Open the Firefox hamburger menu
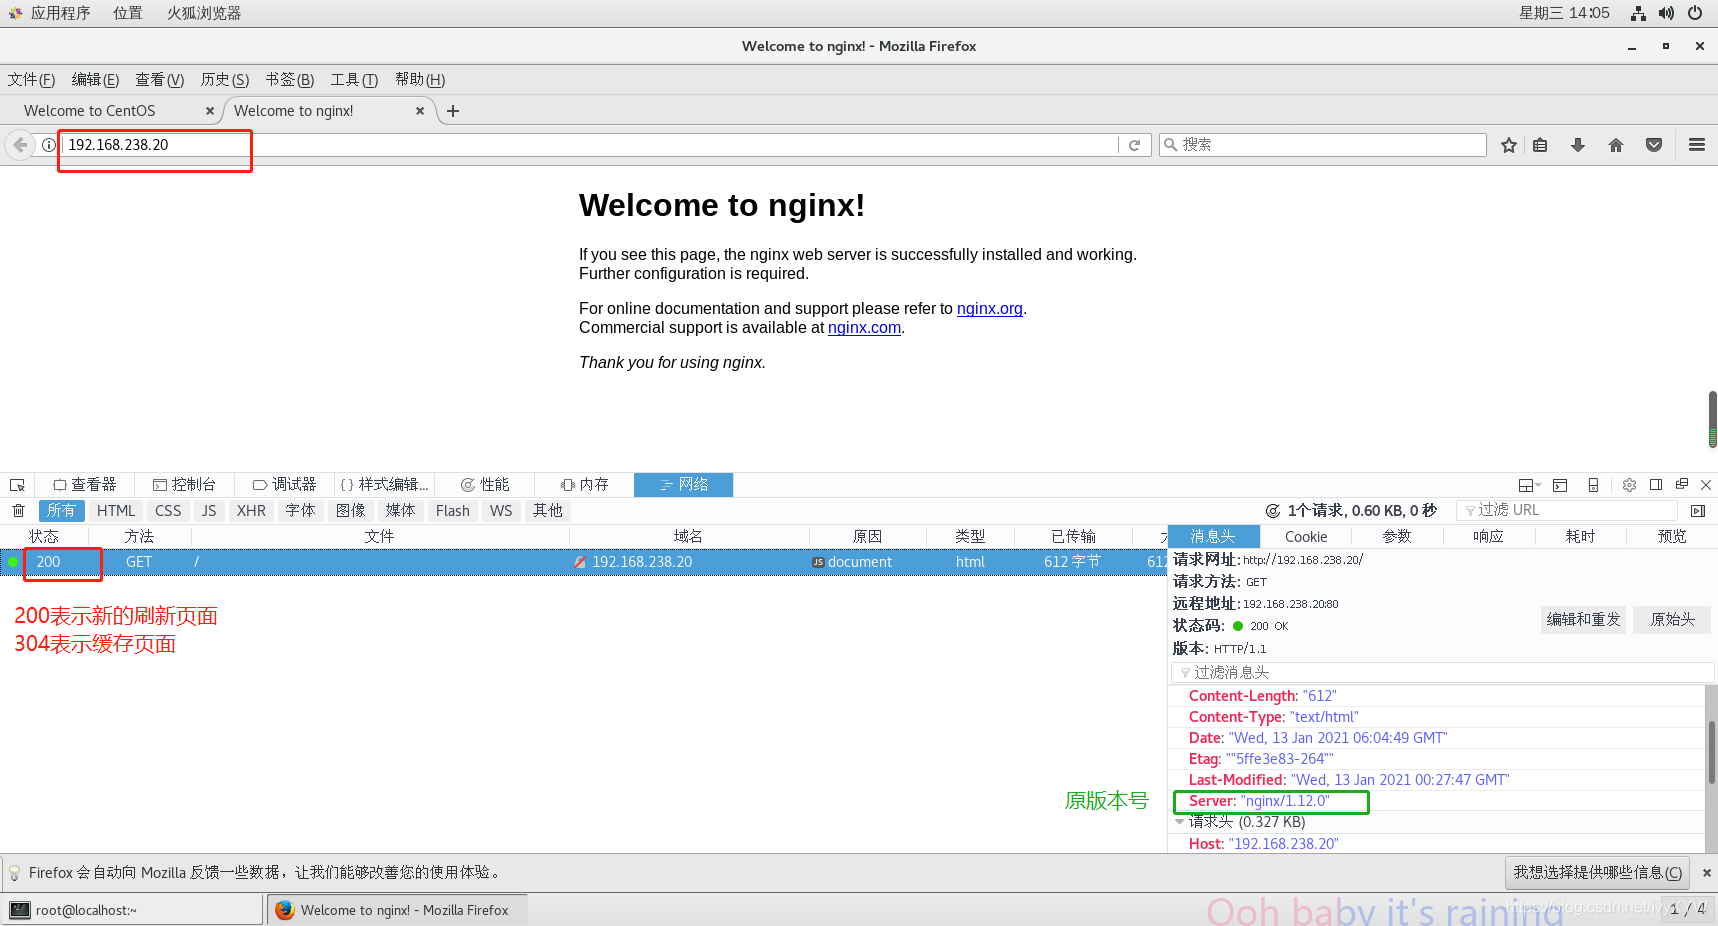 (x=1696, y=145)
